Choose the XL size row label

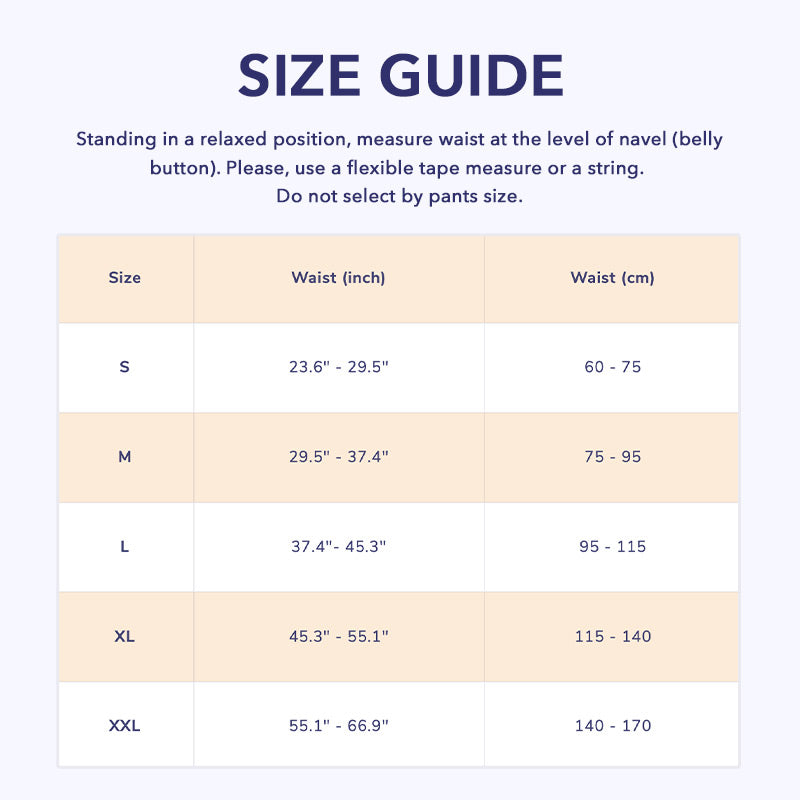tap(125, 637)
